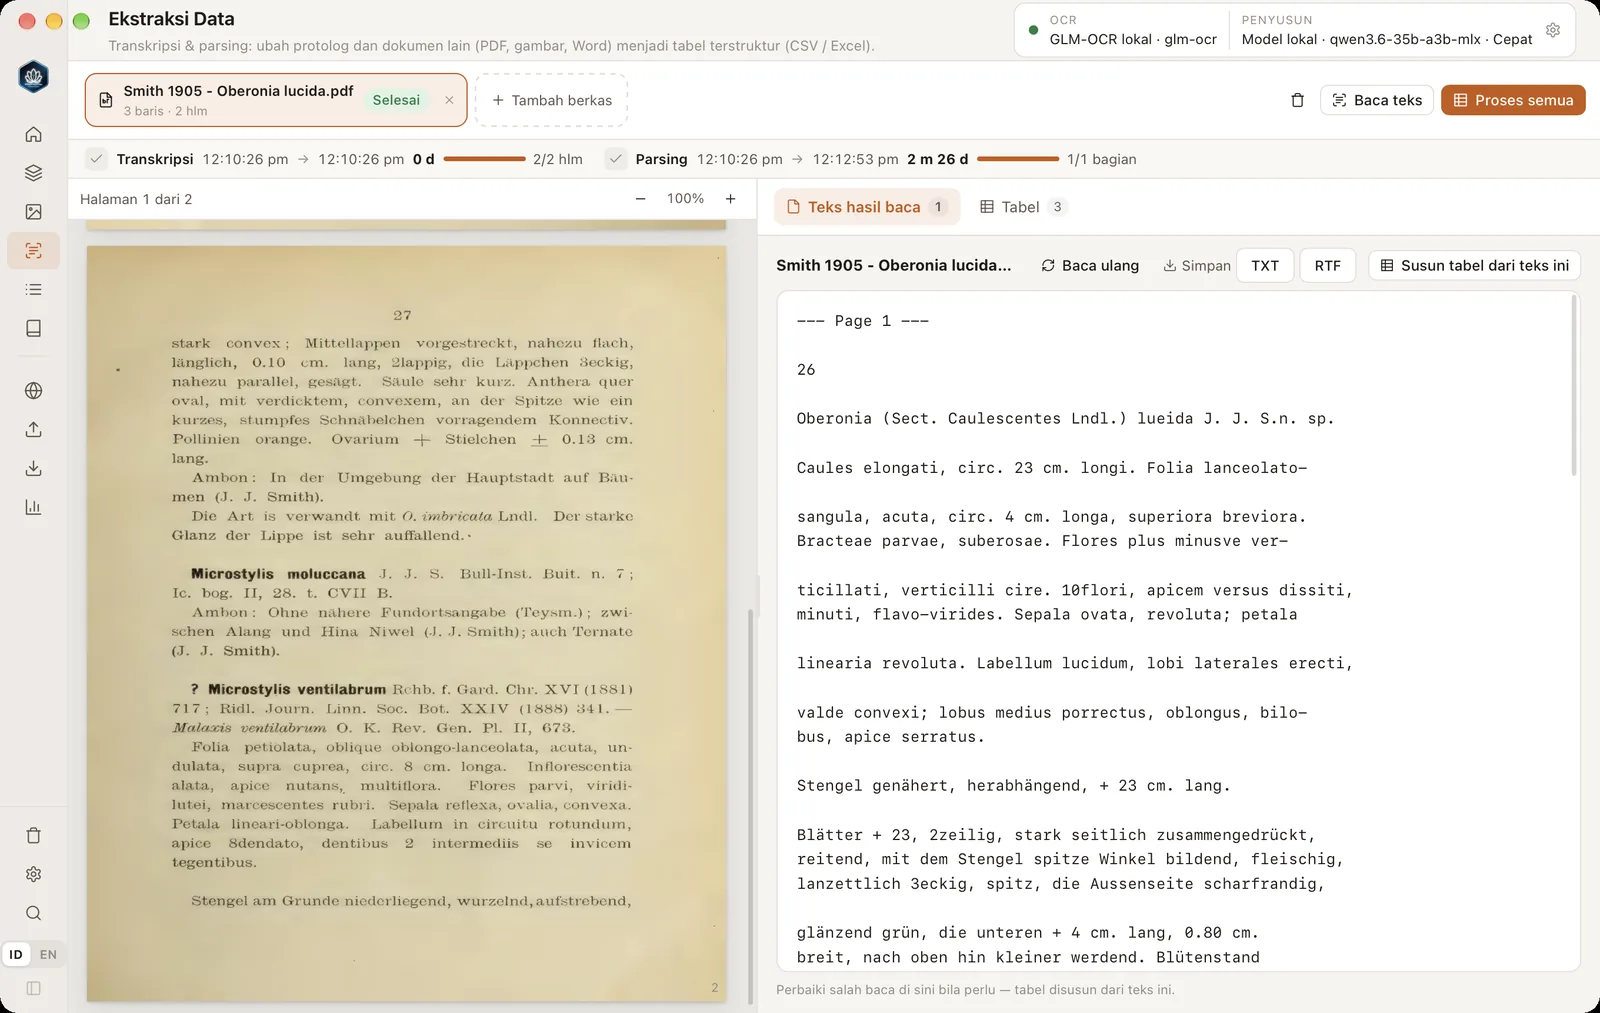Remove Smith 1905 file tab

click(x=449, y=100)
